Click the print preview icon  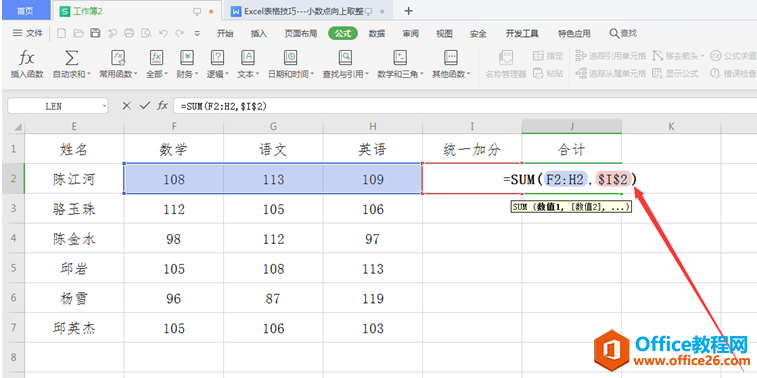click(x=146, y=33)
